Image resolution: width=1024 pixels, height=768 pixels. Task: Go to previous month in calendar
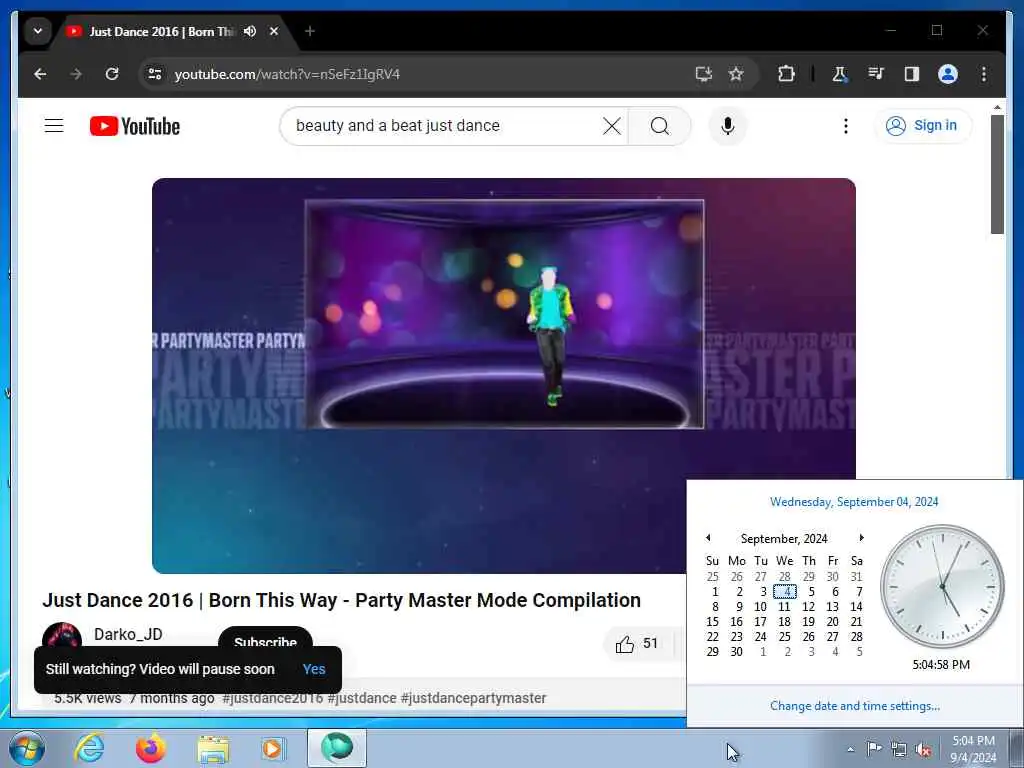tap(708, 537)
